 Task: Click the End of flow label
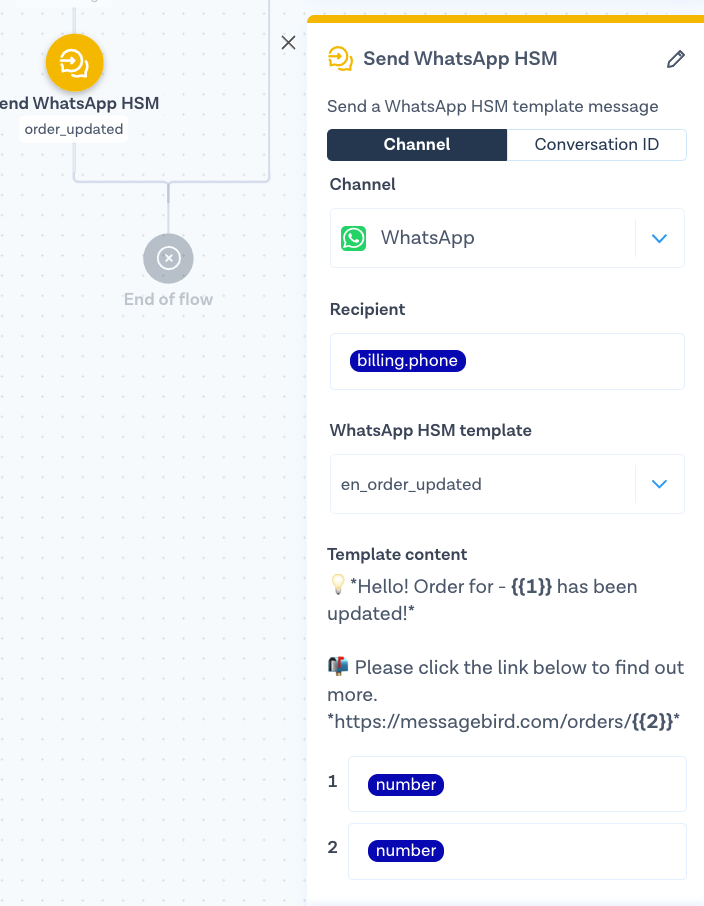[168, 298]
